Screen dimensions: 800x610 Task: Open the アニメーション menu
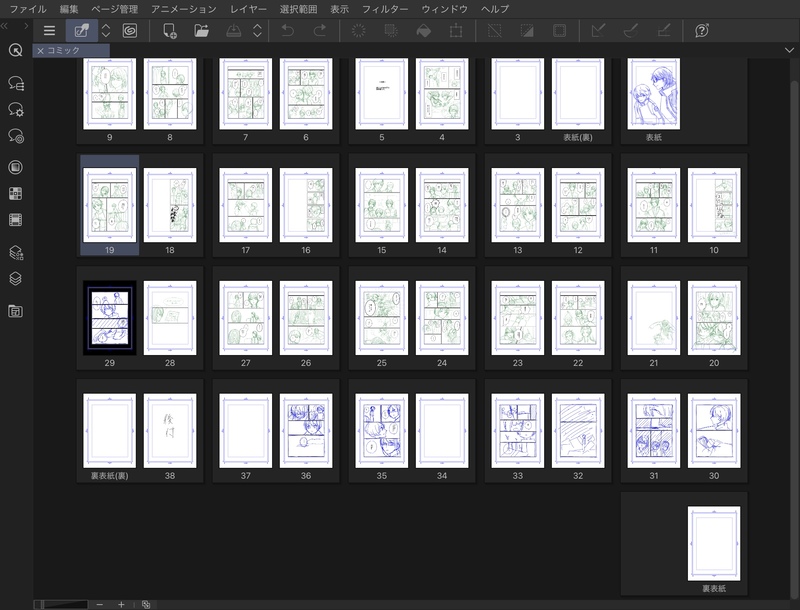click(184, 9)
